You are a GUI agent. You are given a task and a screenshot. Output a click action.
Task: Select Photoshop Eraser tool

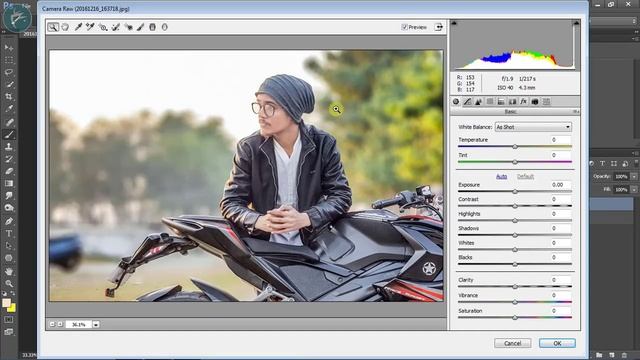pyautogui.click(x=9, y=171)
